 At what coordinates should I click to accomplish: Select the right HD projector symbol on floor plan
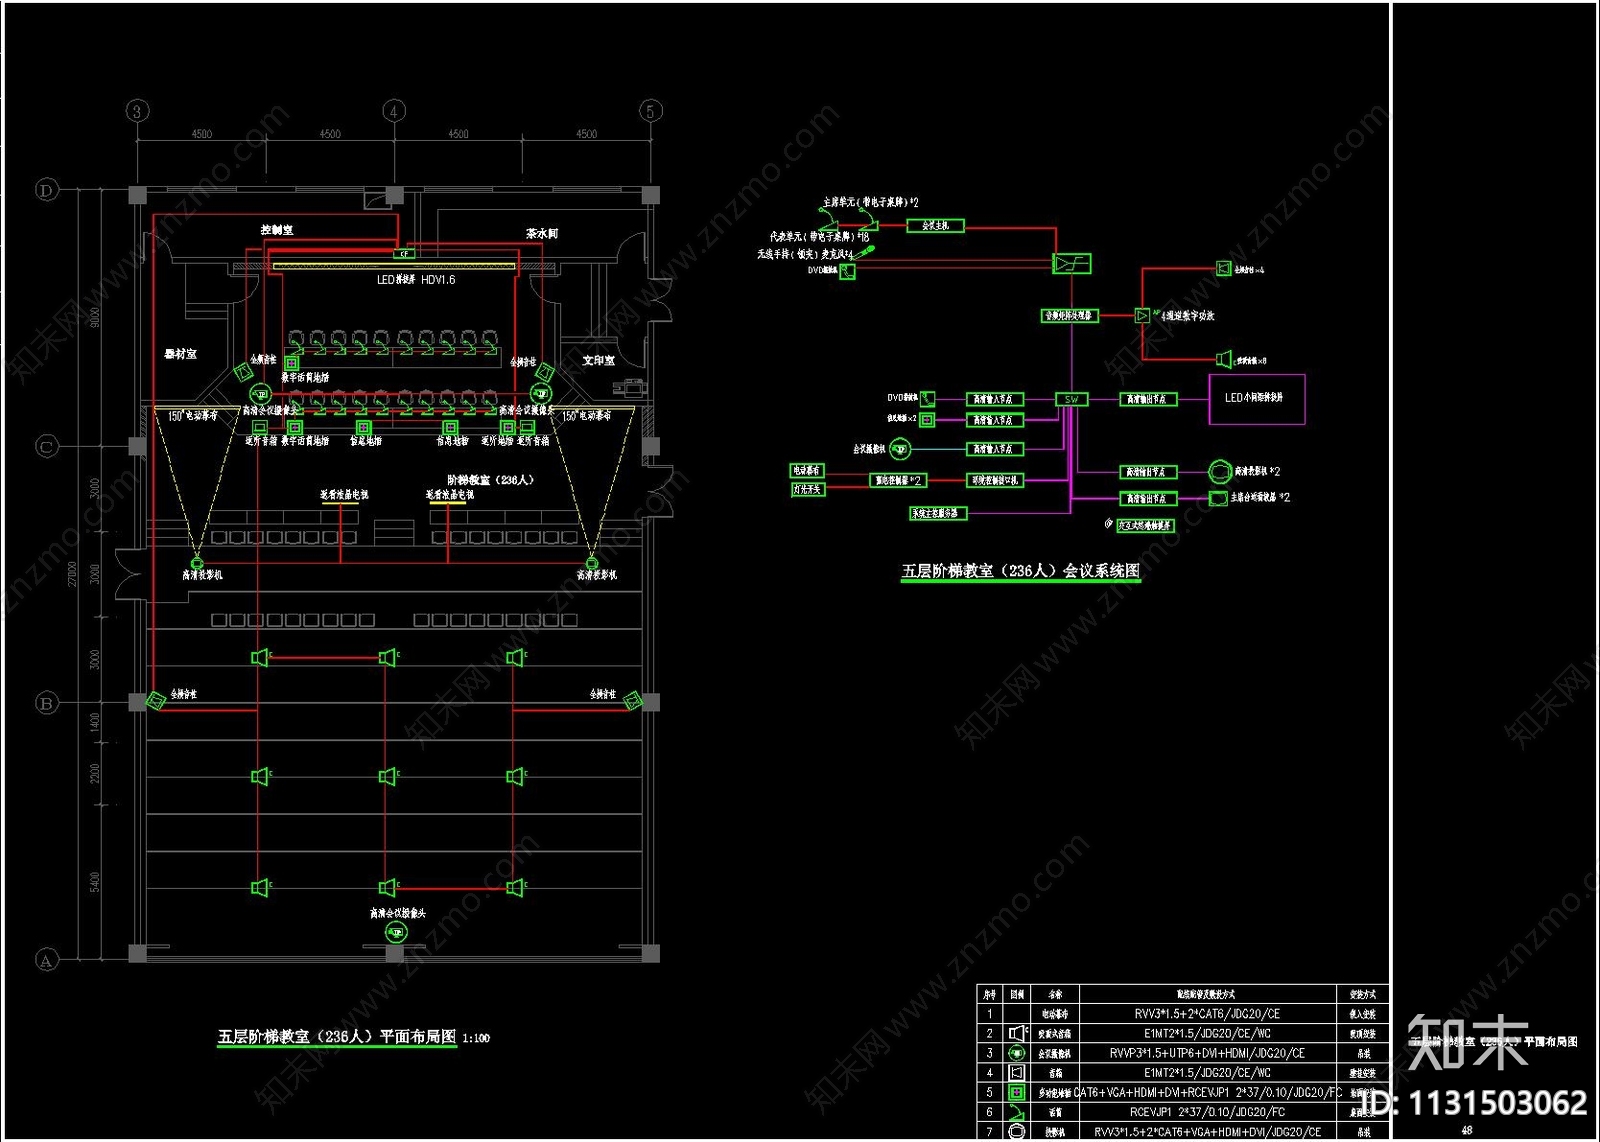pyautogui.click(x=592, y=562)
